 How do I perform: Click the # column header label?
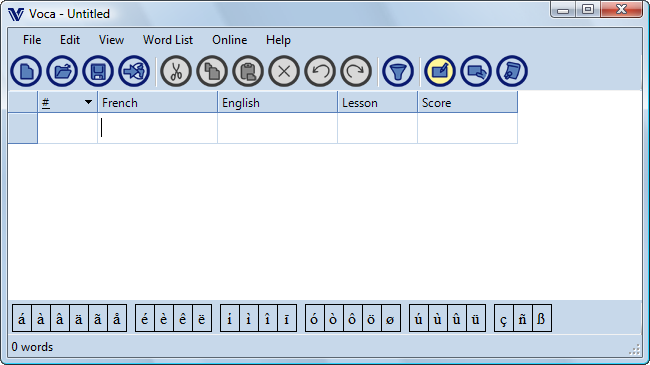click(x=46, y=103)
